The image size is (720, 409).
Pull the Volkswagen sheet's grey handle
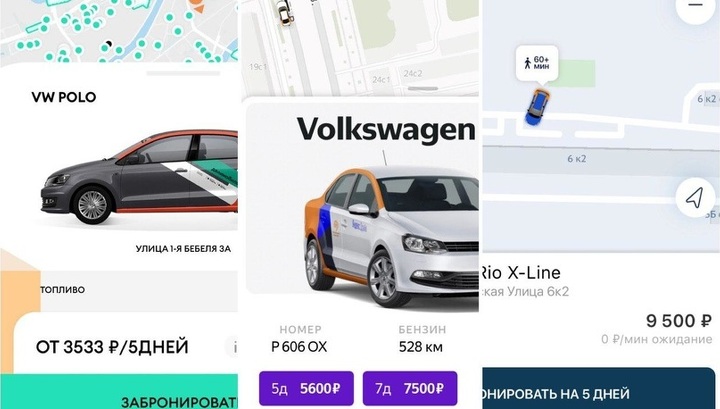(x=423, y=88)
